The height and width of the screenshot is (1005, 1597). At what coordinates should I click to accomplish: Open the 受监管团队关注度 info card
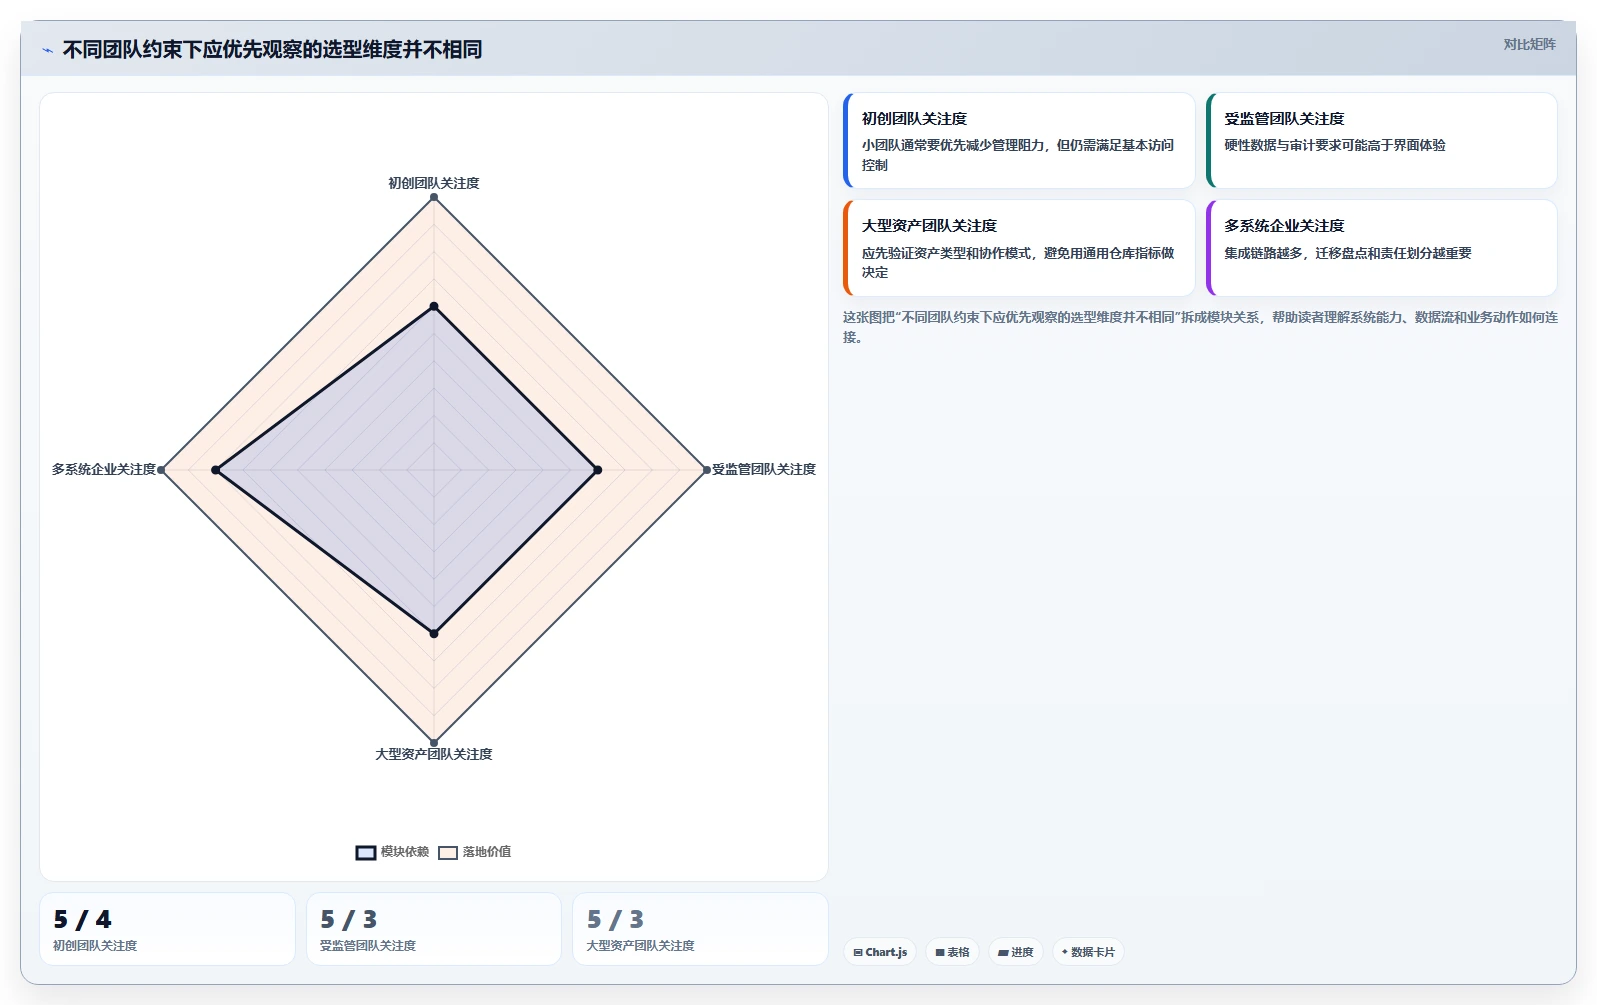(x=1382, y=140)
